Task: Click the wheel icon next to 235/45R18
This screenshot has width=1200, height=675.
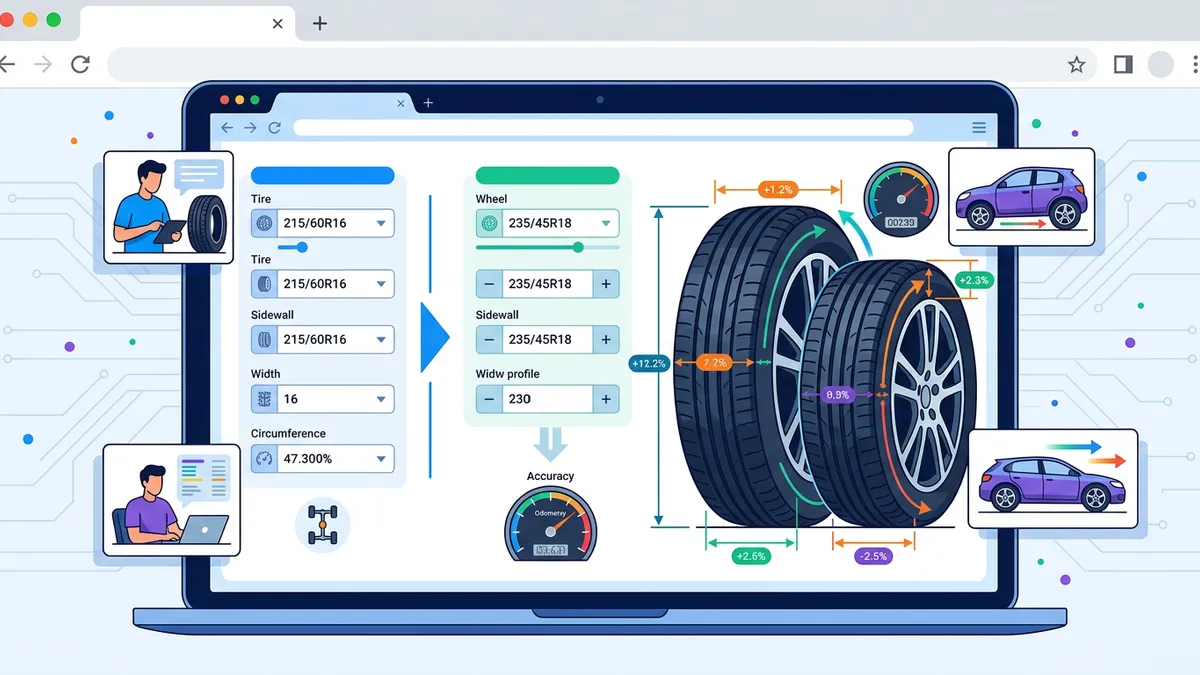Action: 488,223
